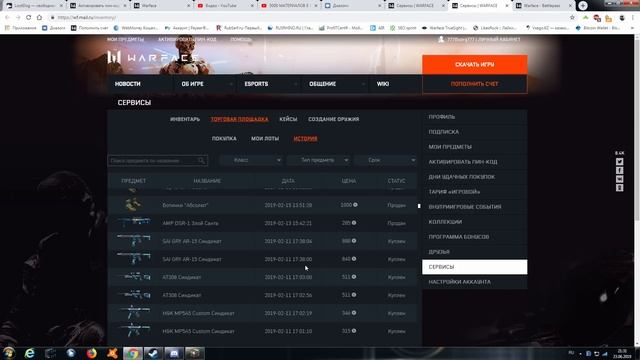Click the Warface logo
The height and width of the screenshot is (360, 640).
[152, 58]
